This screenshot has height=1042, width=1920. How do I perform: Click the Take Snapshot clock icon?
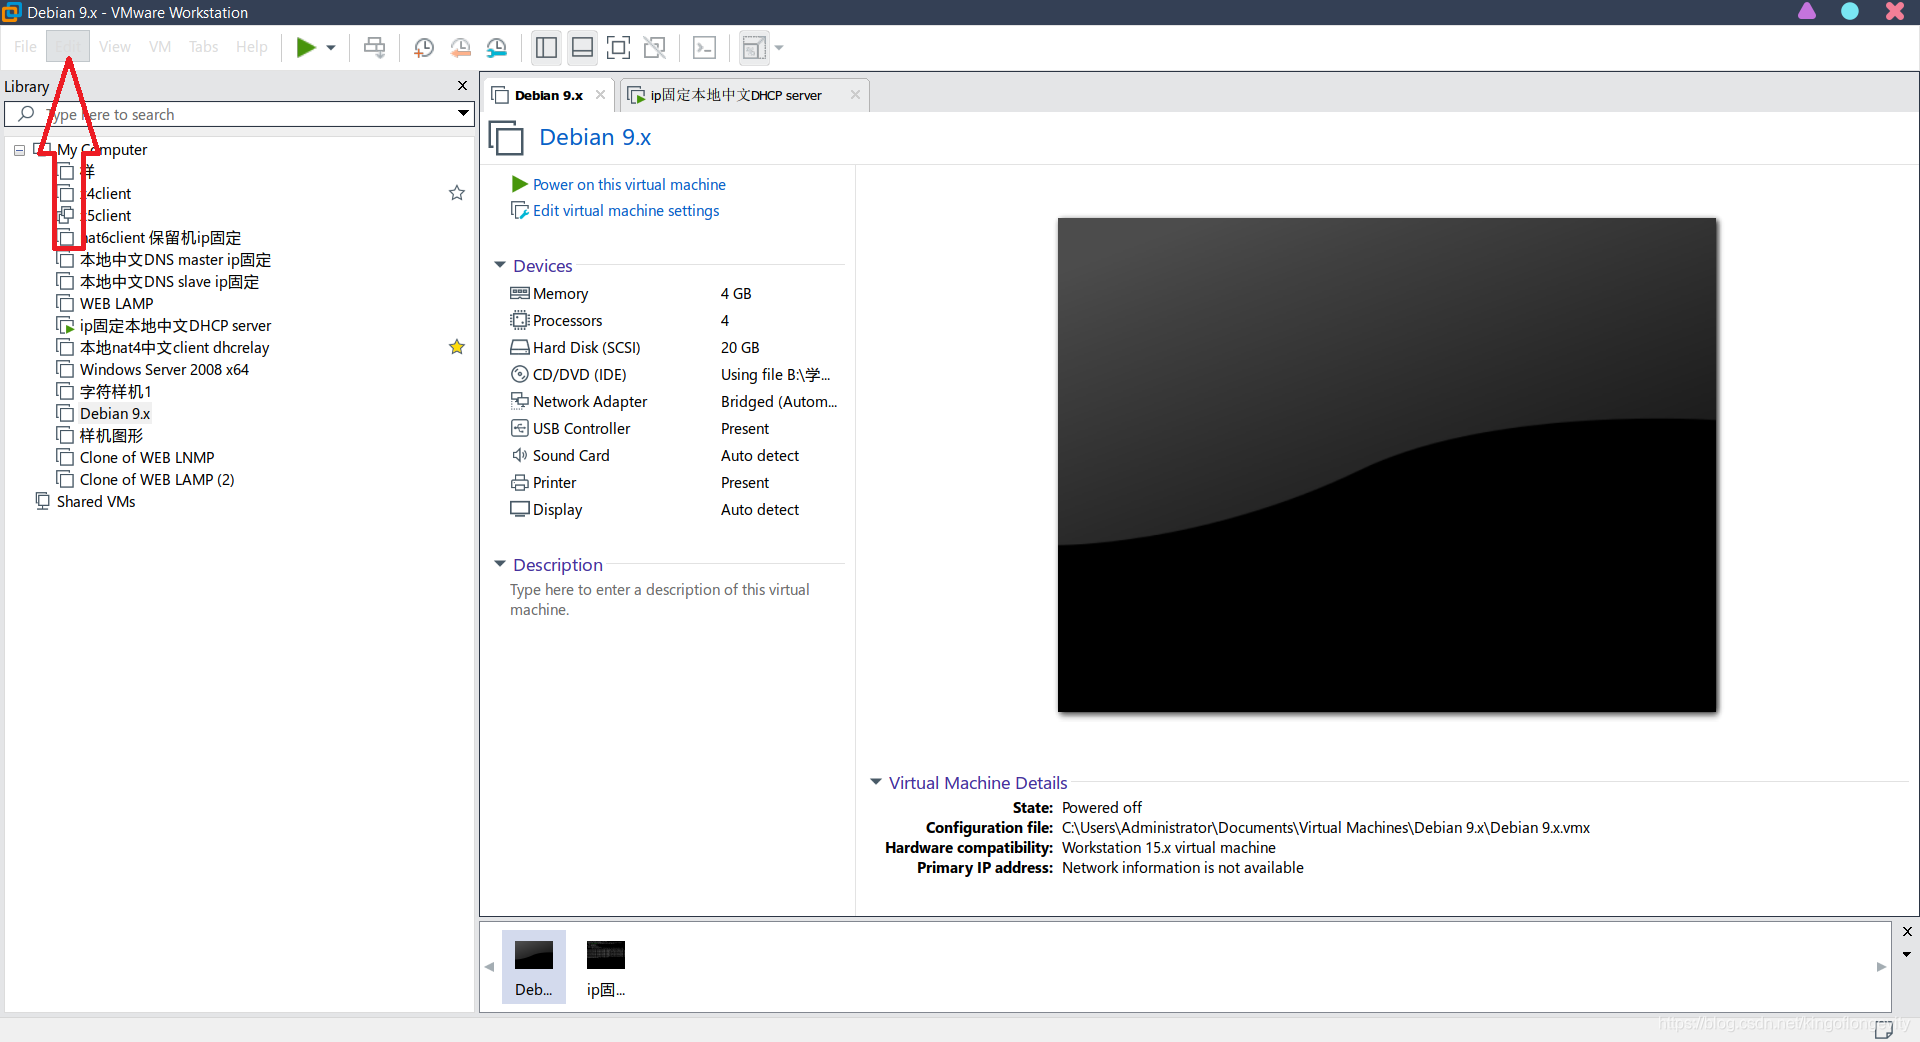click(x=424, y=47)
